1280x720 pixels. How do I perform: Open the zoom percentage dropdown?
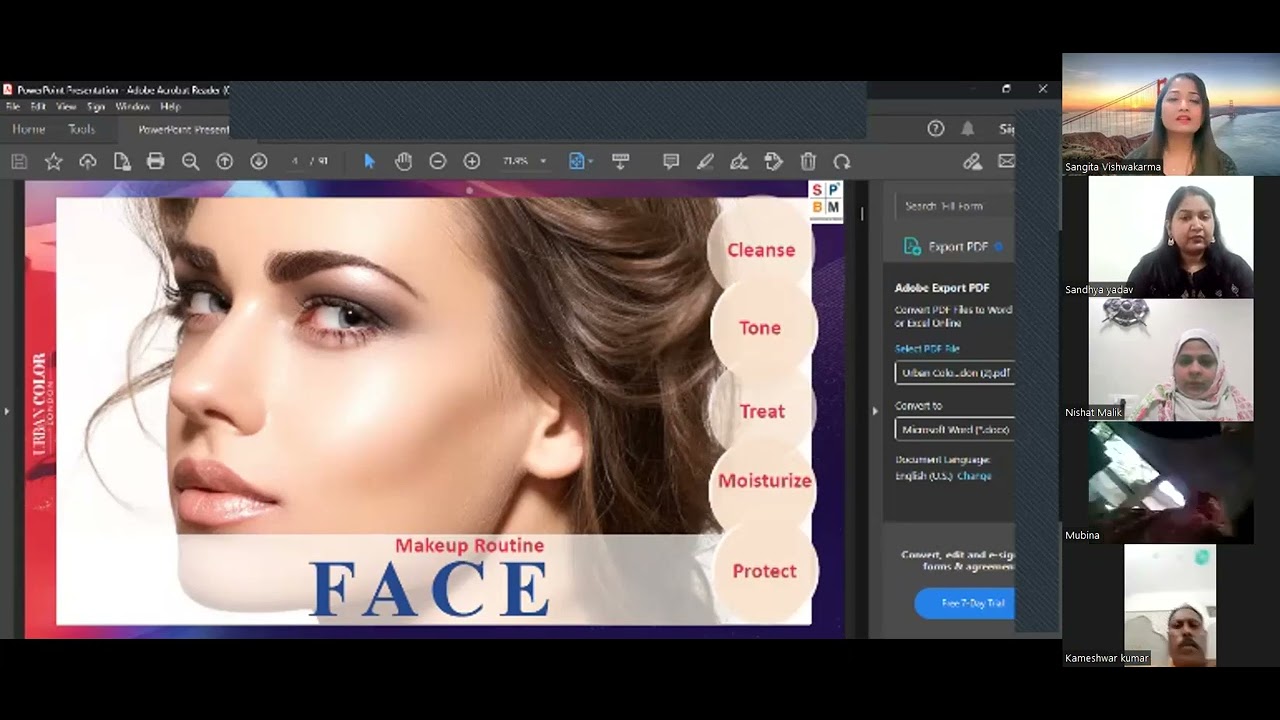(x=543, y=161)
